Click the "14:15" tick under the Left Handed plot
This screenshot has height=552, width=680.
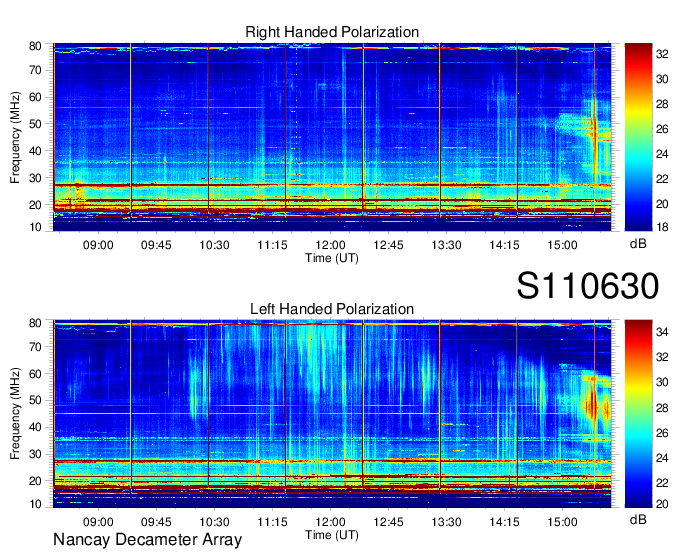504,522
